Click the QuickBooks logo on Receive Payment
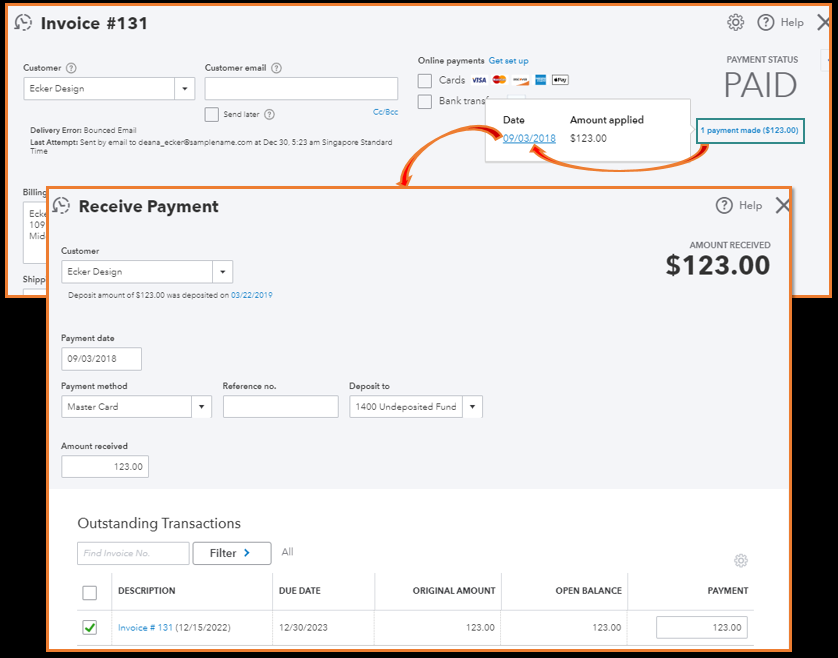Viewport: 838px width, 658px height. pos(61,205)
